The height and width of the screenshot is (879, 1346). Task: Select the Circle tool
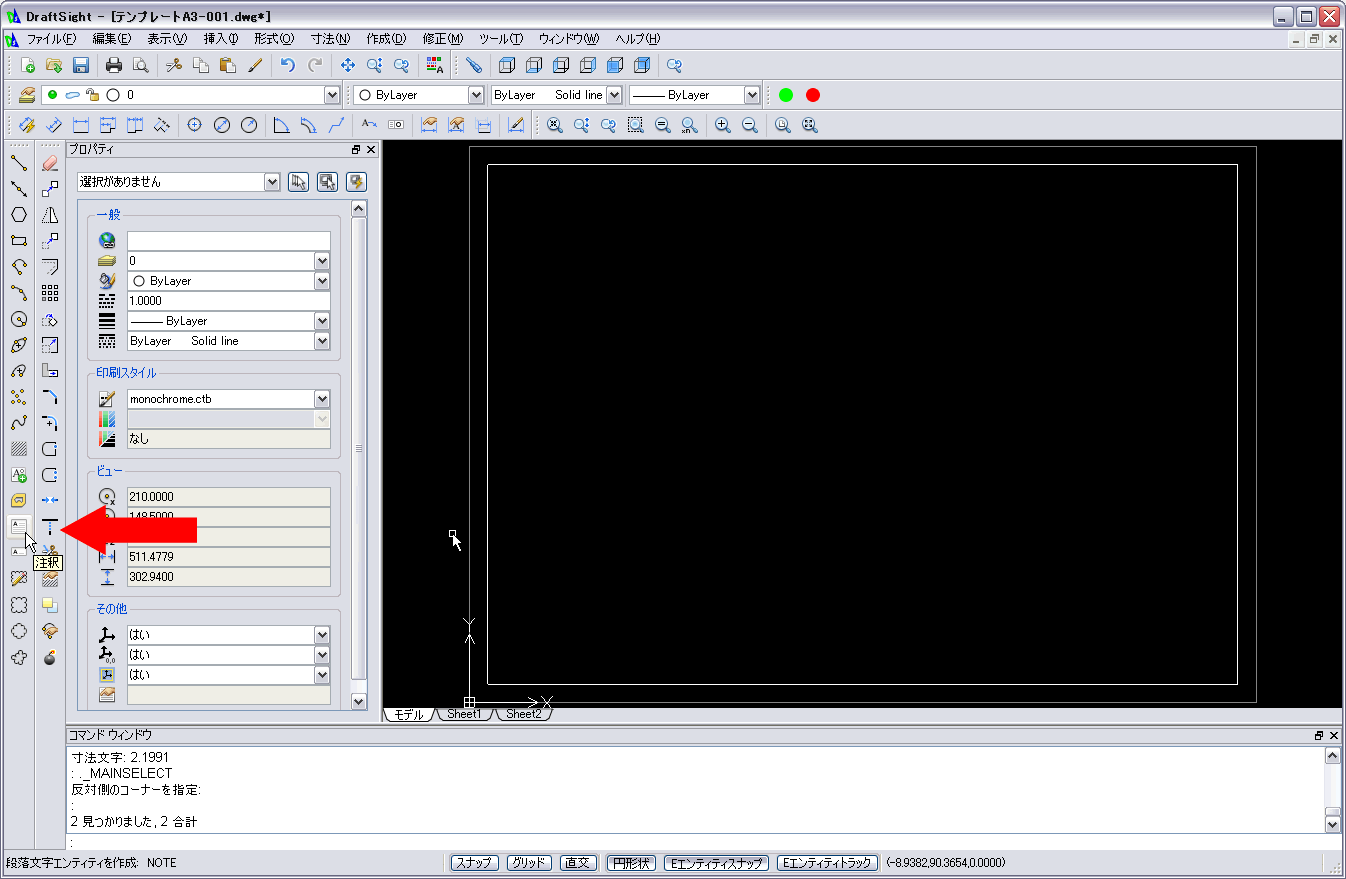(18, 319)
